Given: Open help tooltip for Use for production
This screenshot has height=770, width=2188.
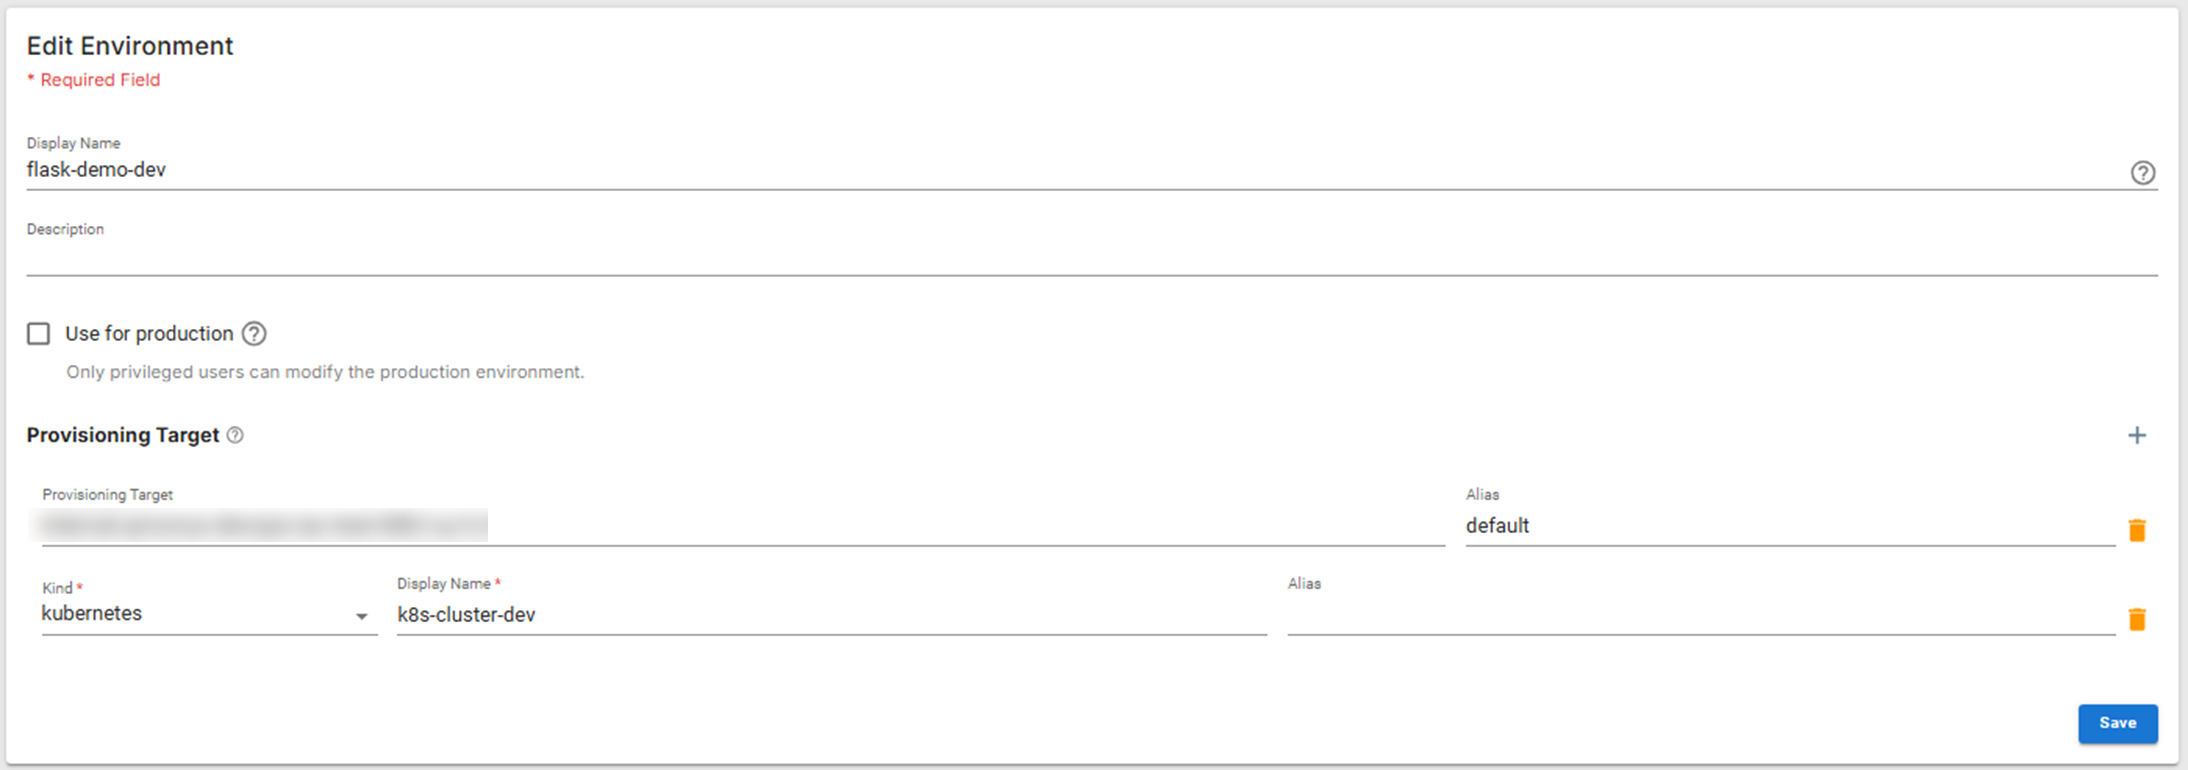Looking at the screenshot, I should (x=255, y=334).
